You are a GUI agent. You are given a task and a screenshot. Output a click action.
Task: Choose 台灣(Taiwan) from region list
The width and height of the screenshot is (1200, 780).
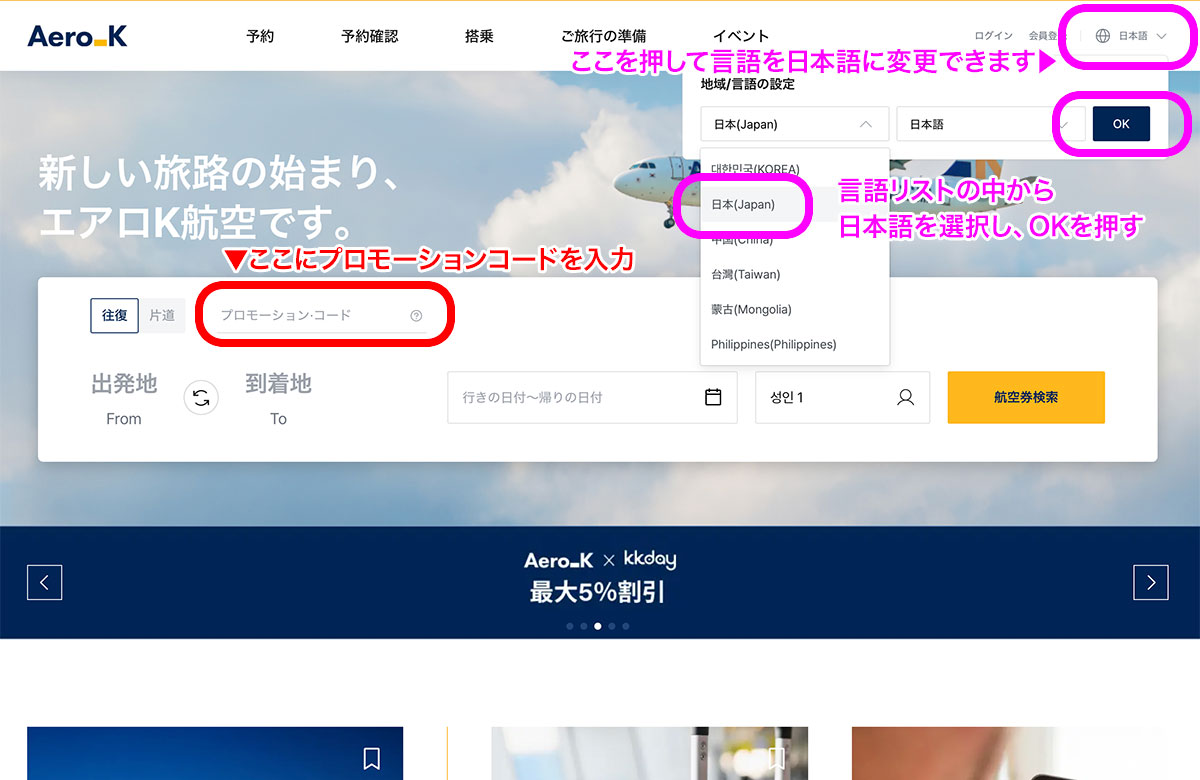tap(745, 274)
